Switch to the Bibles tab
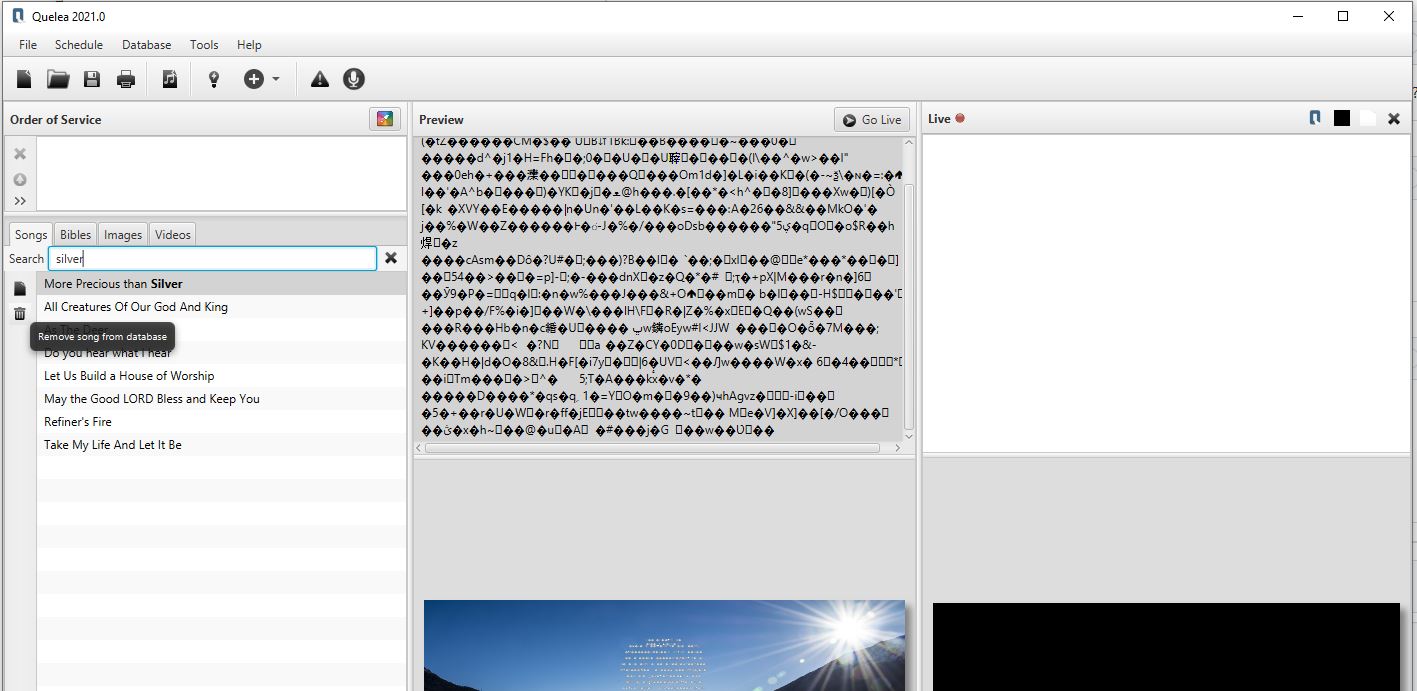 (x=75, y=233)
